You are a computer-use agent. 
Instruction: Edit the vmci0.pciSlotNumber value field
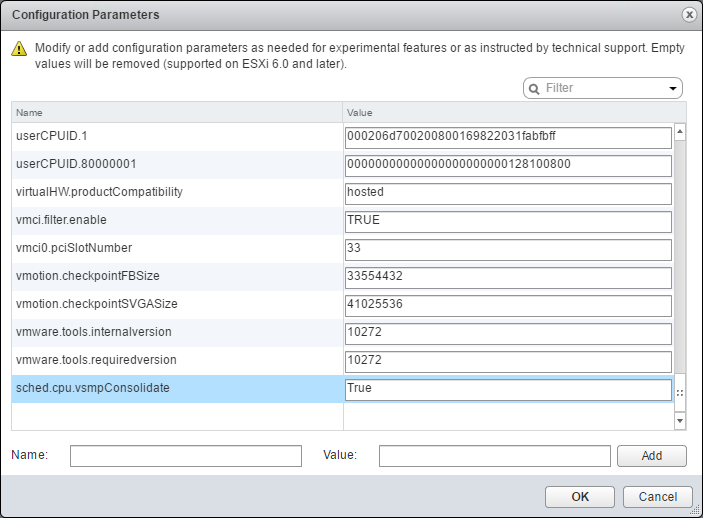(508, 250)
